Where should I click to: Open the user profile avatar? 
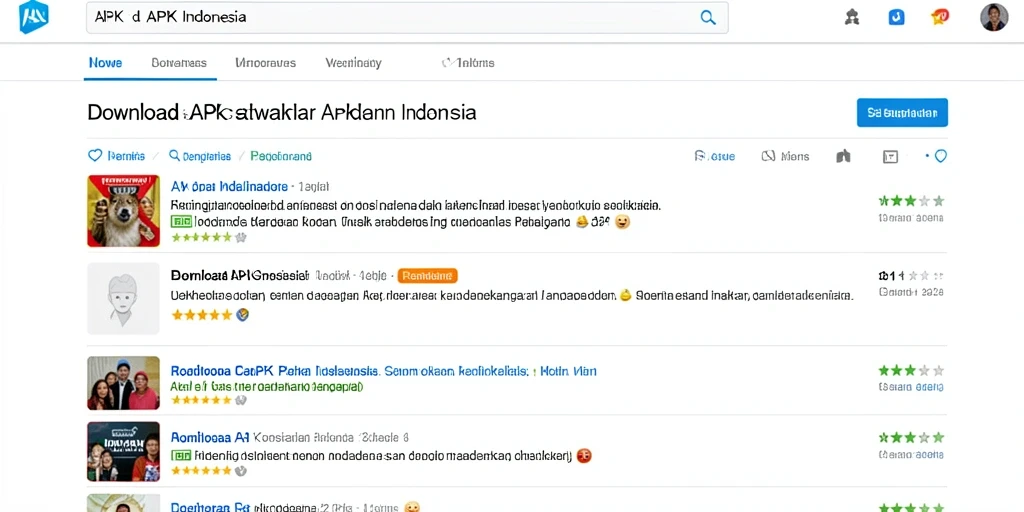[994, 17]
